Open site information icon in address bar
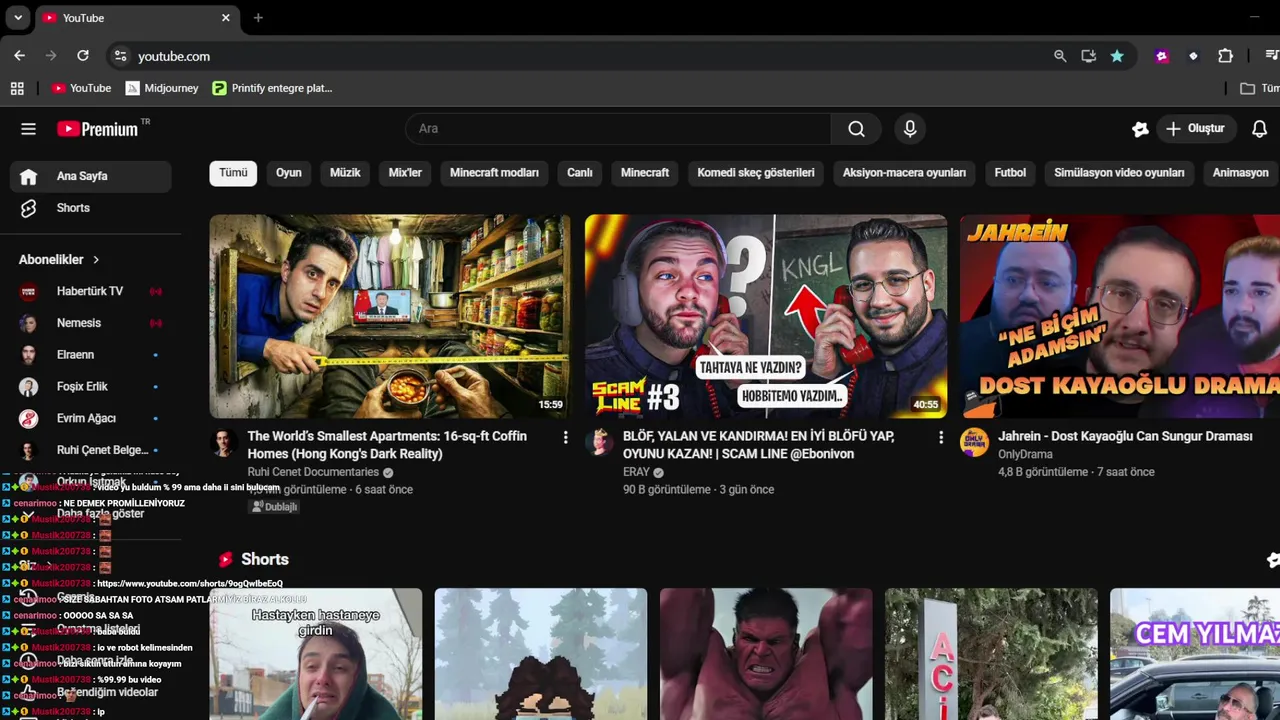 pyautogui.click(x=120, y=56)
